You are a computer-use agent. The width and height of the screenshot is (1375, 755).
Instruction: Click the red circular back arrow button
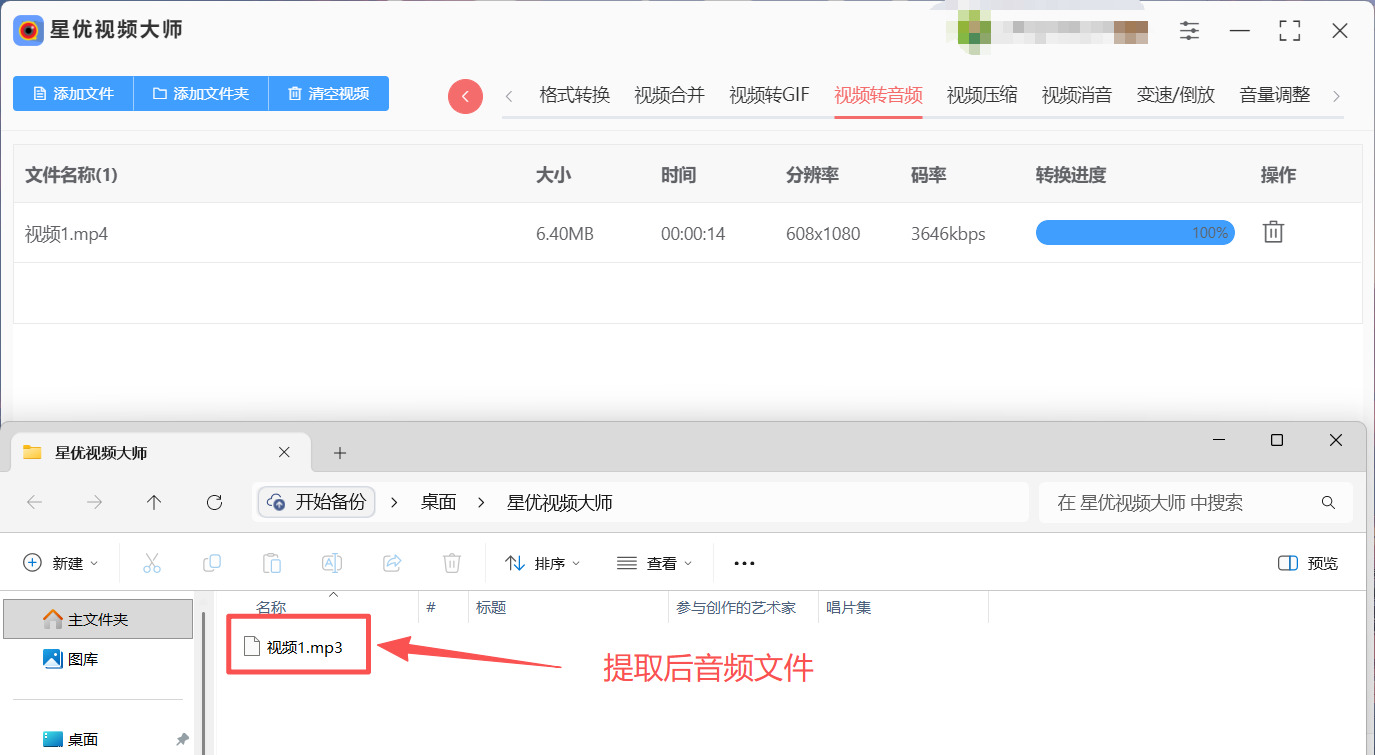tap(465, 96)
